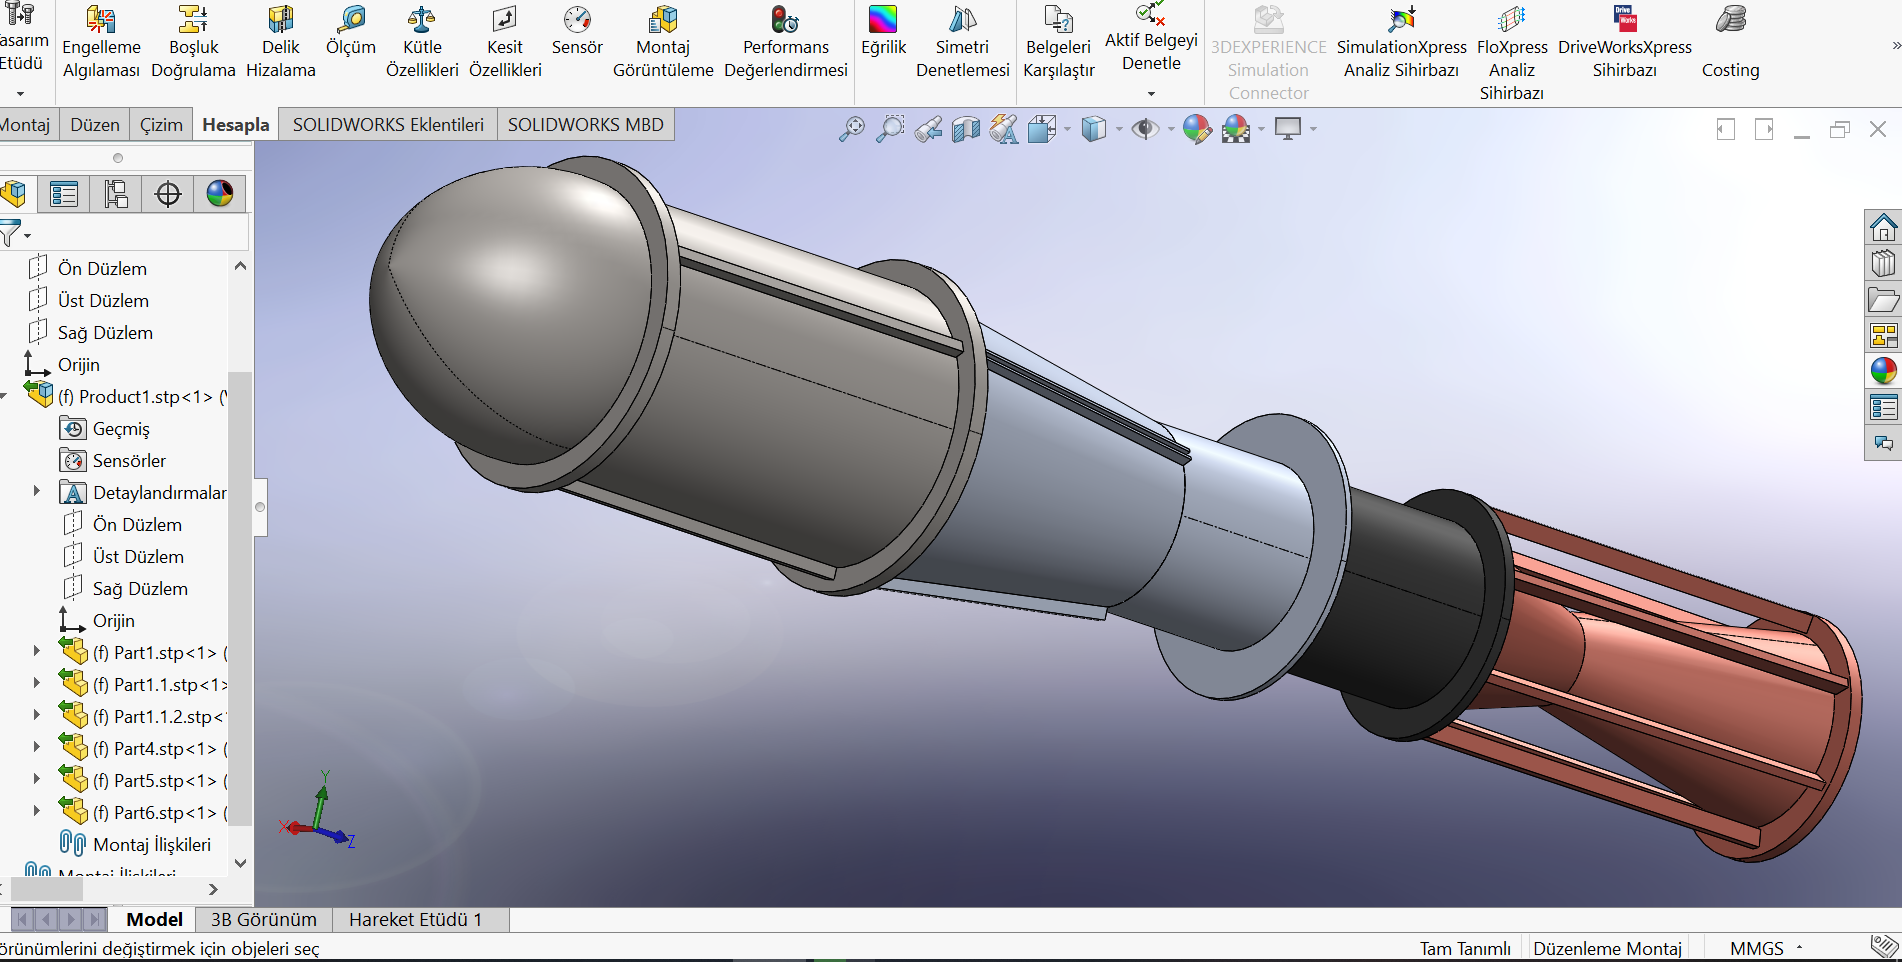The width and height of the screenshot is (1902, 962).
Task: Select Part1.1.2.stp component in the tree
Action: coord(143,716)
